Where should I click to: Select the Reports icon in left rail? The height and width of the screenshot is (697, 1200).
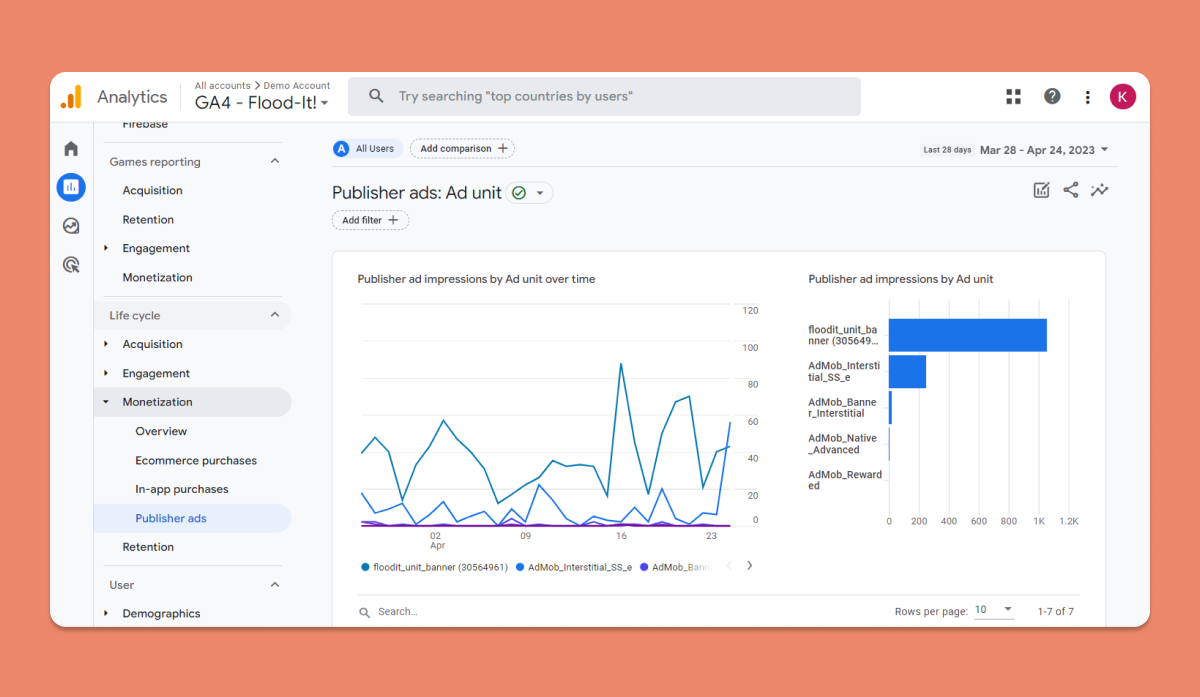point(71,187)
